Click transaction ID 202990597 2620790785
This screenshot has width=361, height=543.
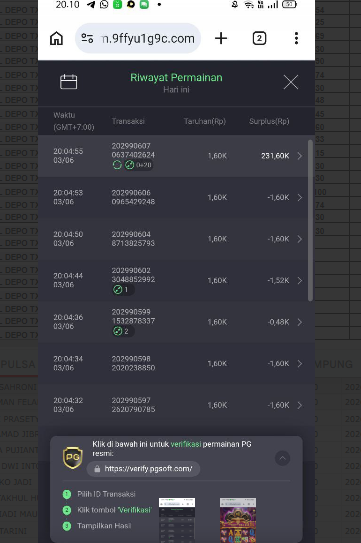coord(133,405)
